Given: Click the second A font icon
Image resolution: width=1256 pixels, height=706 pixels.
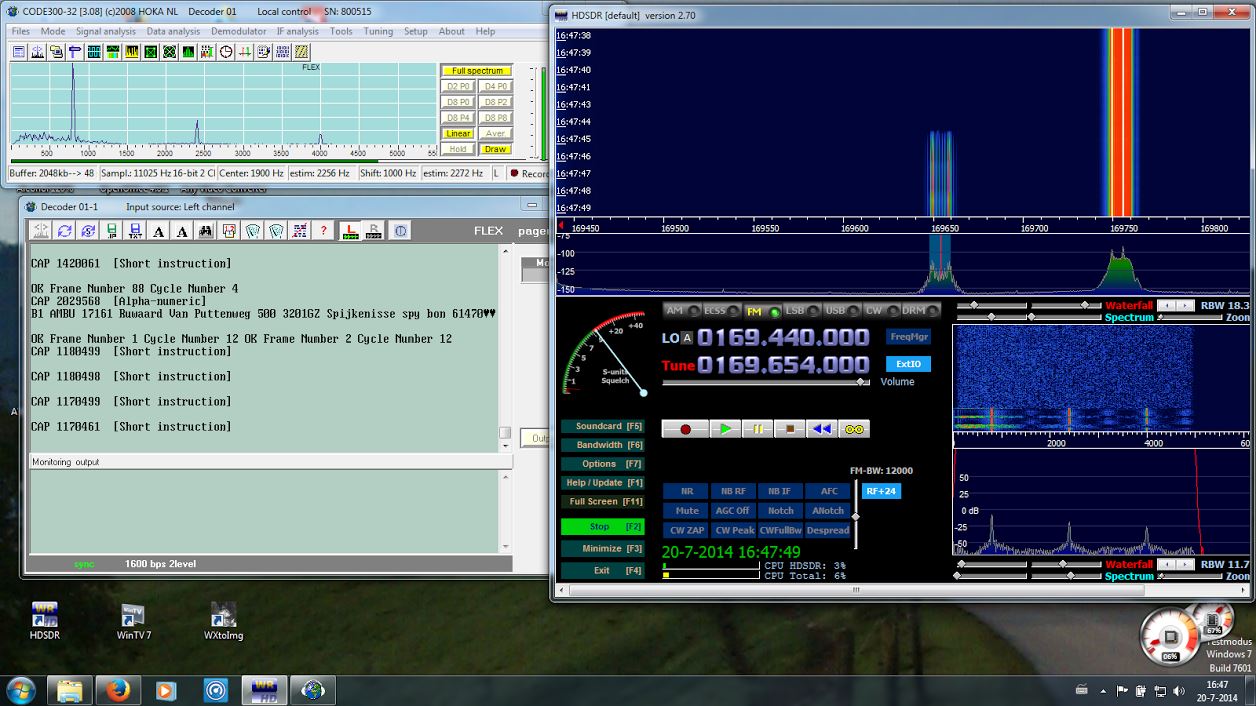Looking at the screenshot, I should (x=182, y=231).
